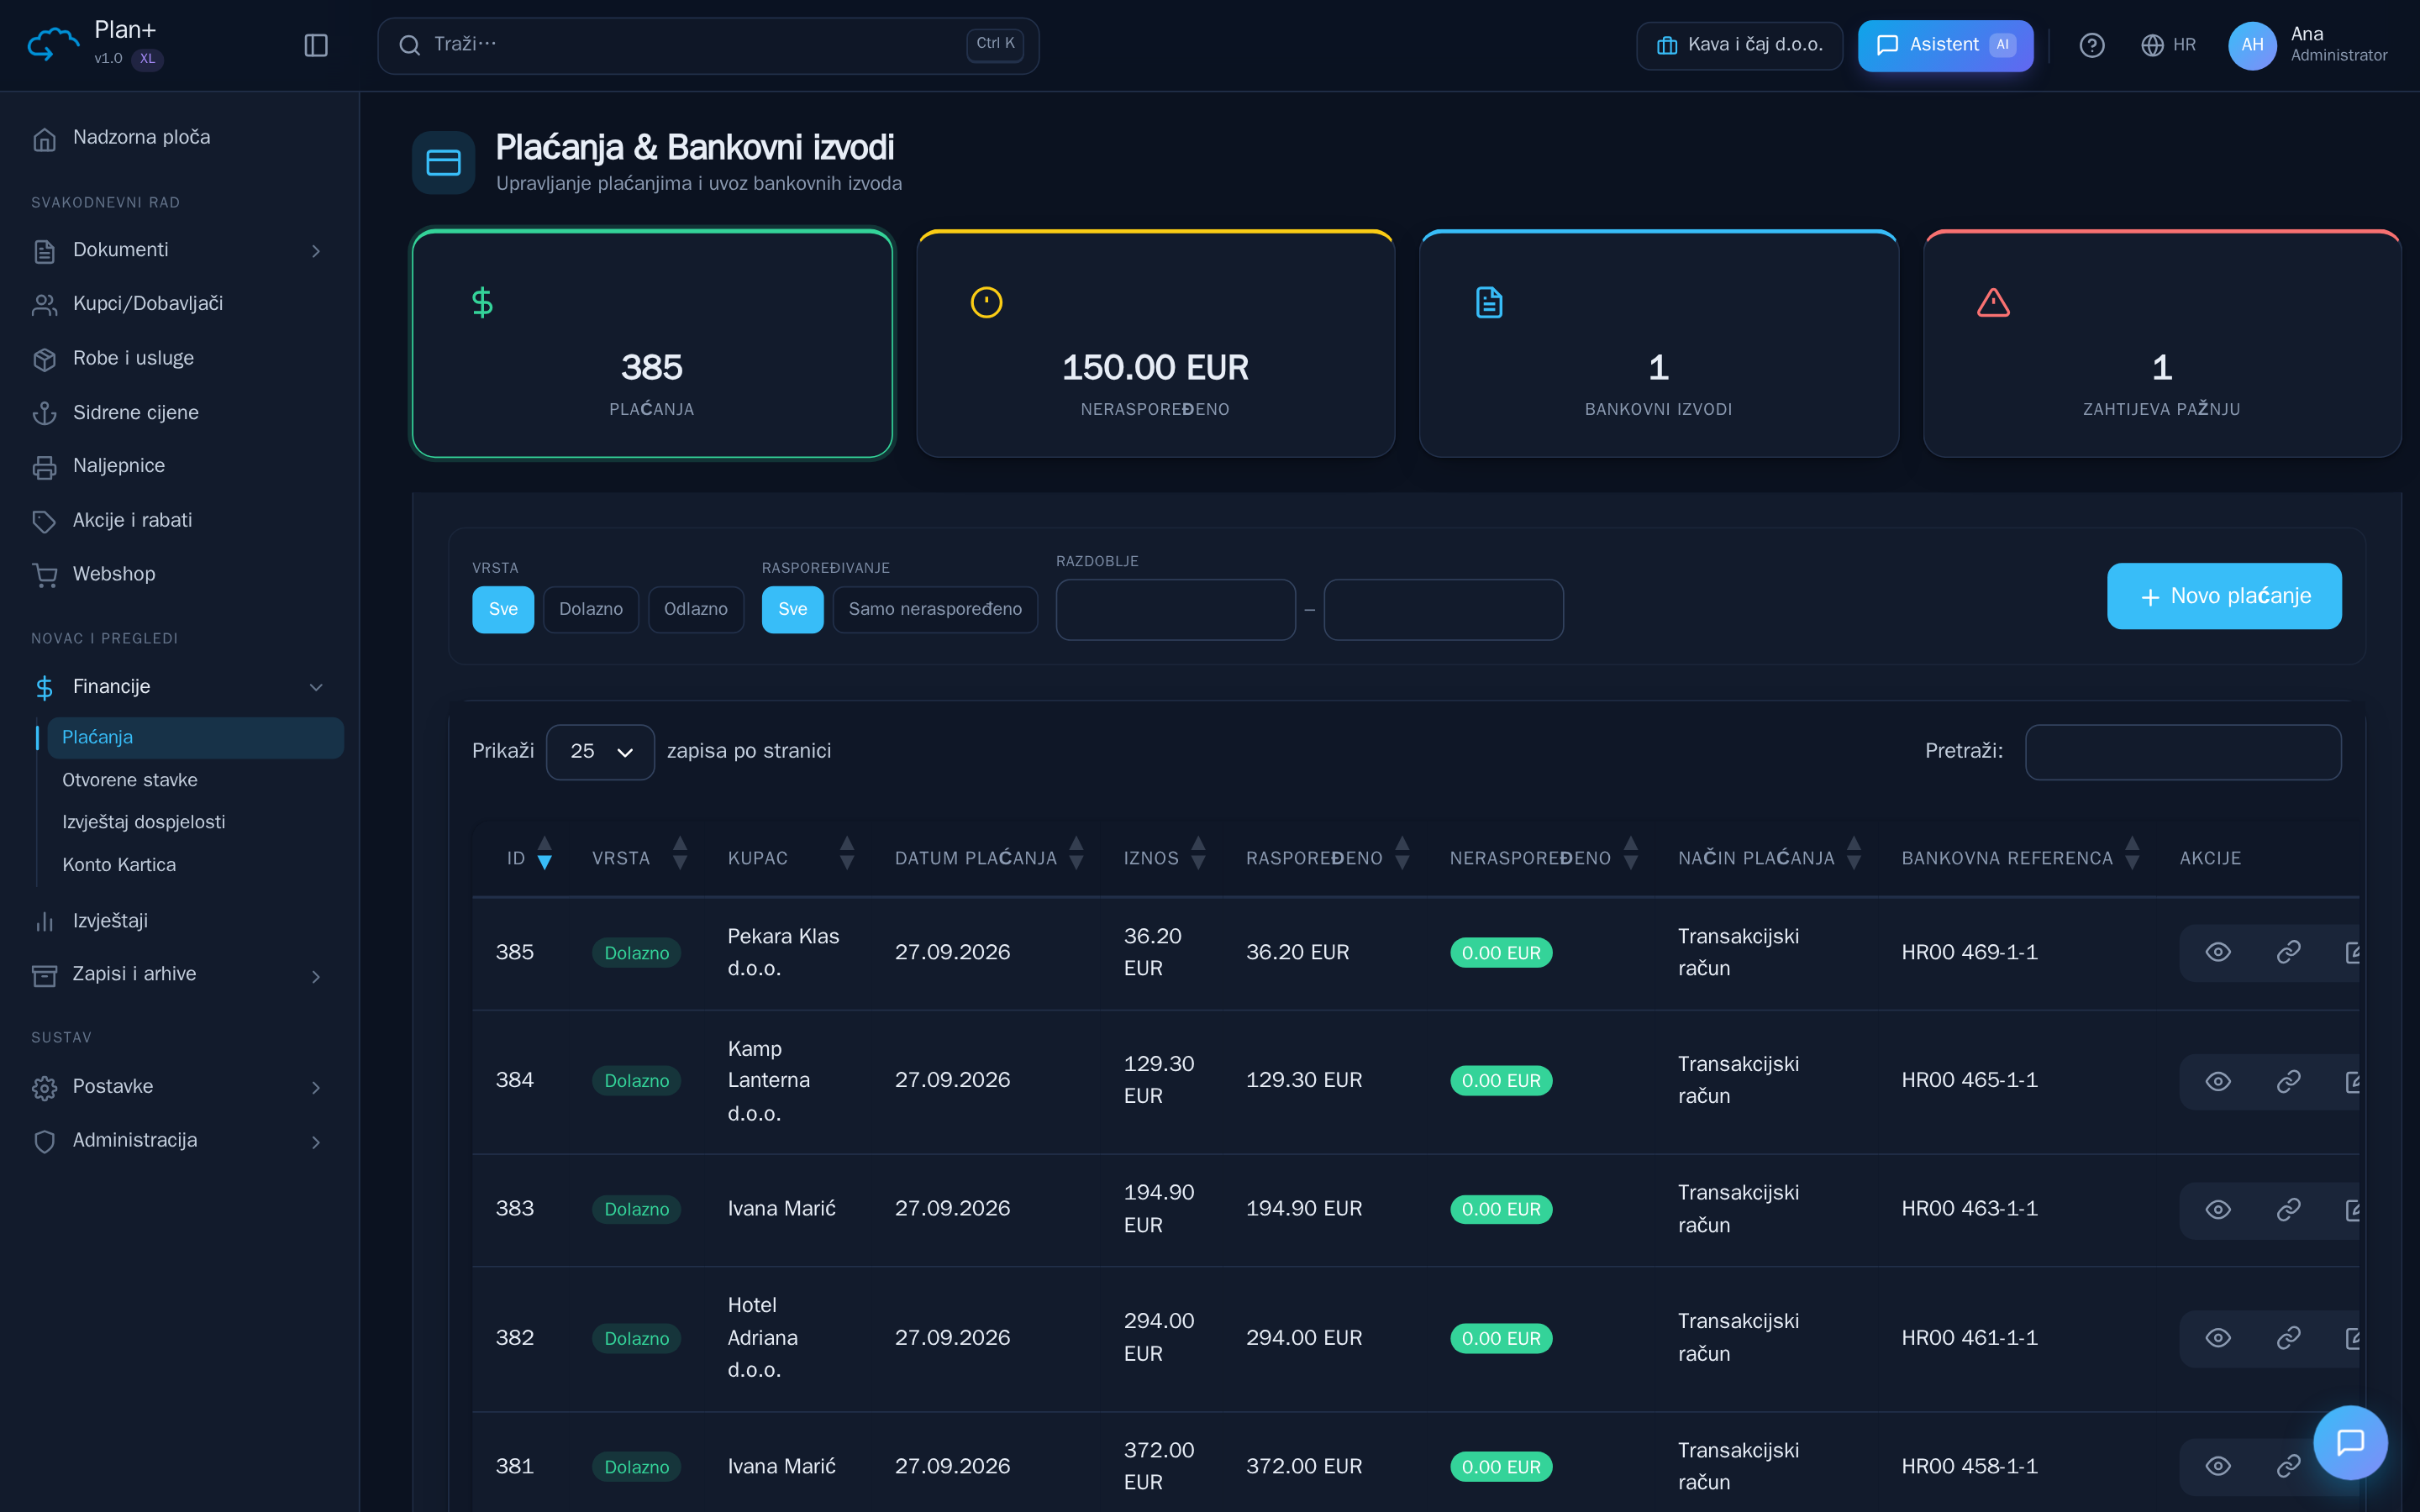Focus the Traži global search field
This screenshot has height=1512, width=2420.
pos(708,45)
